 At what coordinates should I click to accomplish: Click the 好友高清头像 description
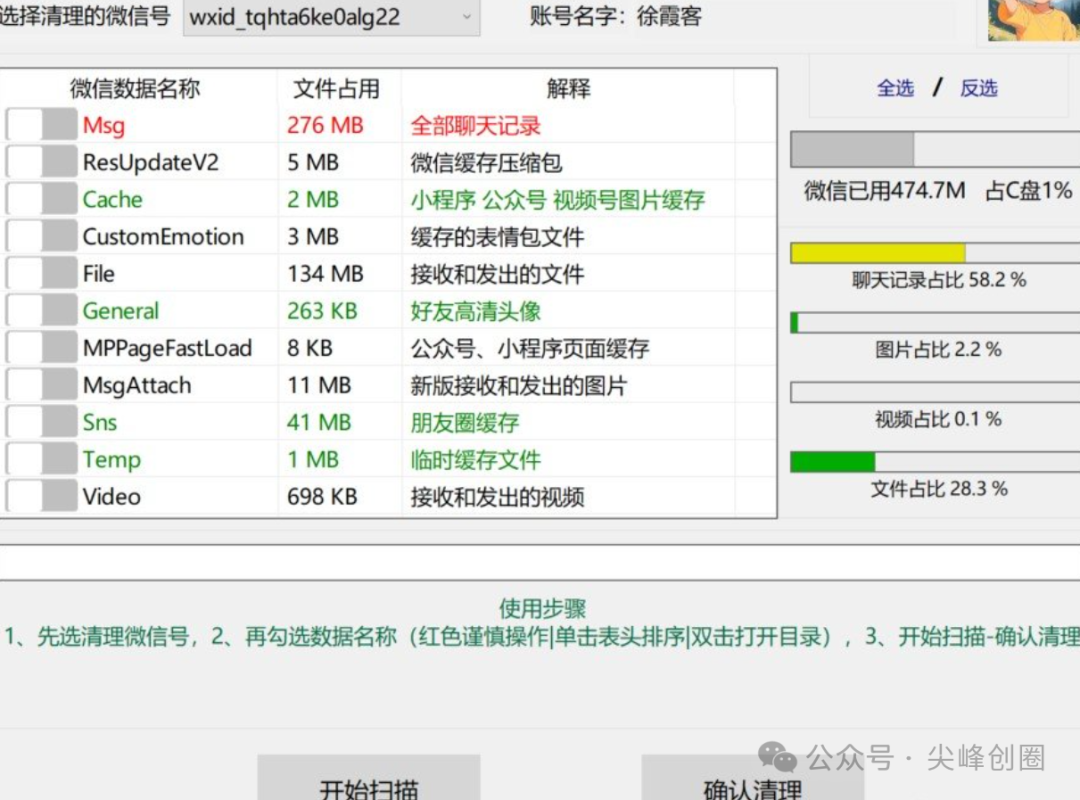point(475,311)
